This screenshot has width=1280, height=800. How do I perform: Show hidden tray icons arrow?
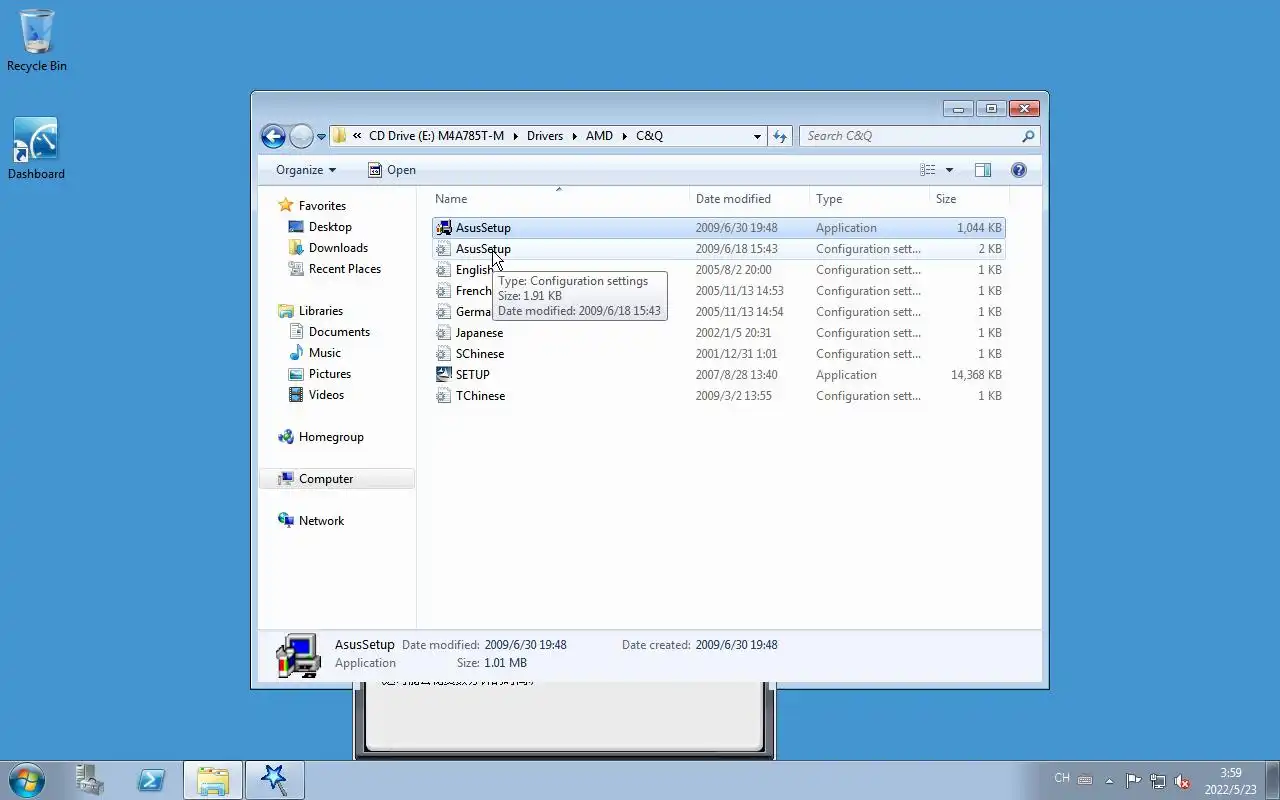[x=1109, y=781]
